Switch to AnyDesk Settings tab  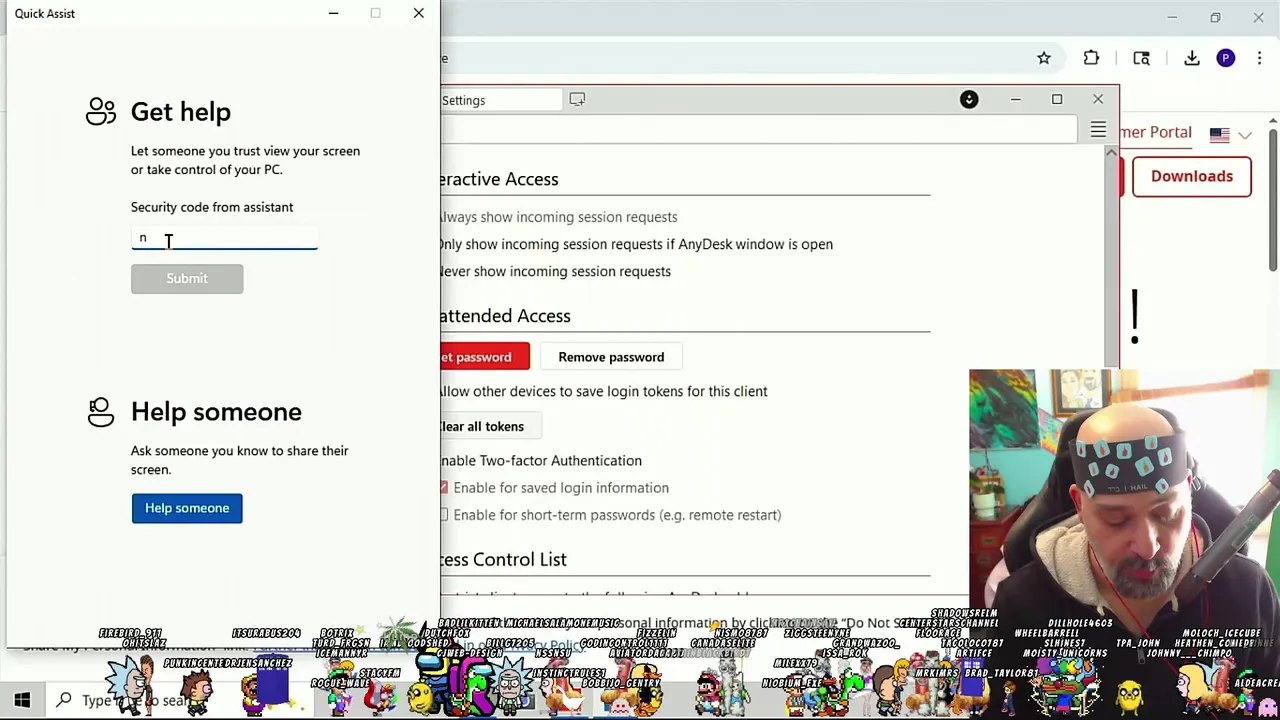[500, 100]
